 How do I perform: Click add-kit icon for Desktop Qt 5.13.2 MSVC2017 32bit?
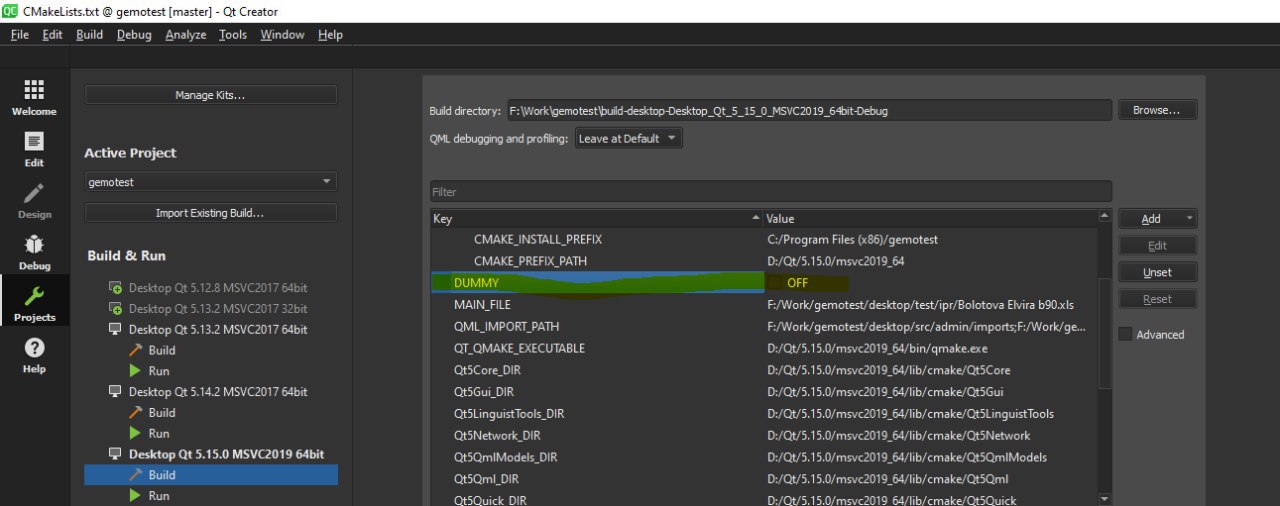(116, 308)
